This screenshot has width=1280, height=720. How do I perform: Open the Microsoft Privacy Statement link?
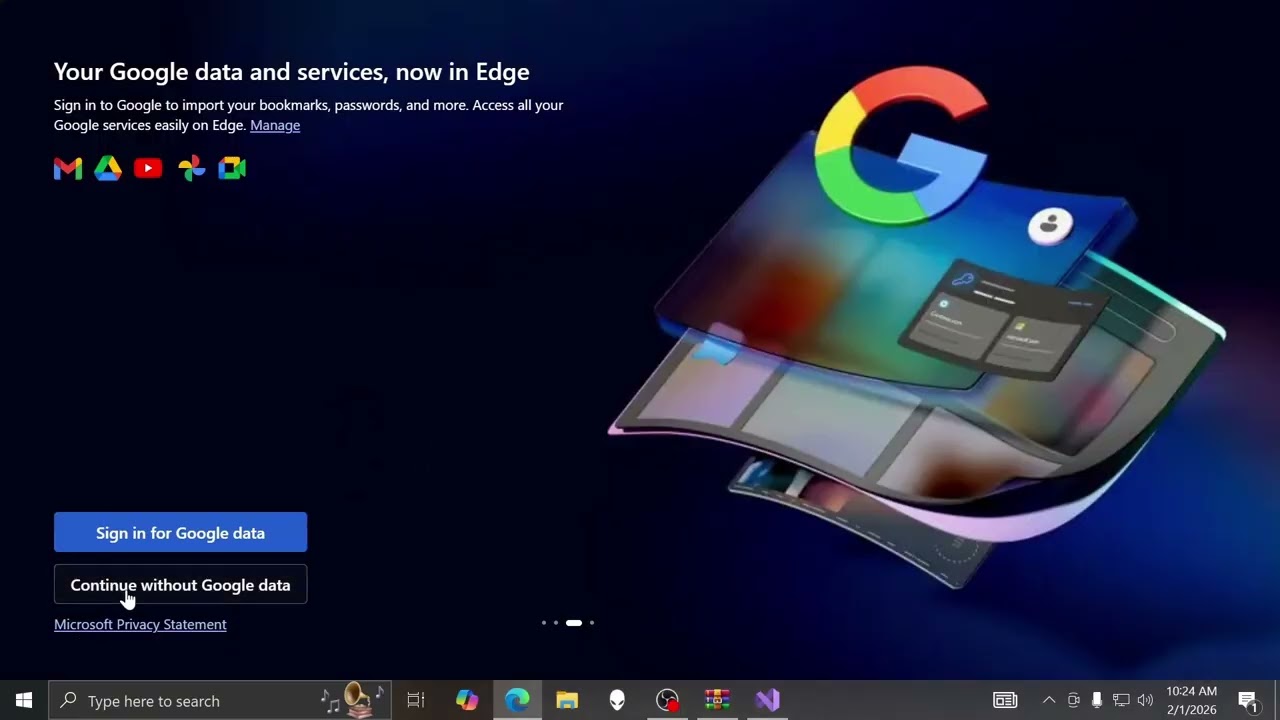140,624
